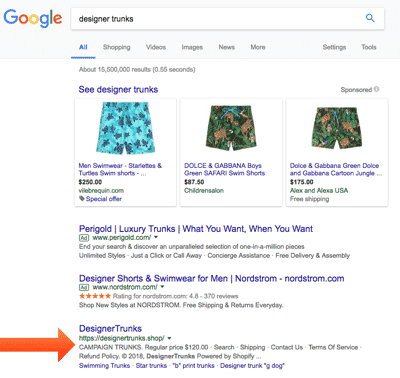Open the Settings menu
This screenshot has height=378, width=400.
(334, 47)
